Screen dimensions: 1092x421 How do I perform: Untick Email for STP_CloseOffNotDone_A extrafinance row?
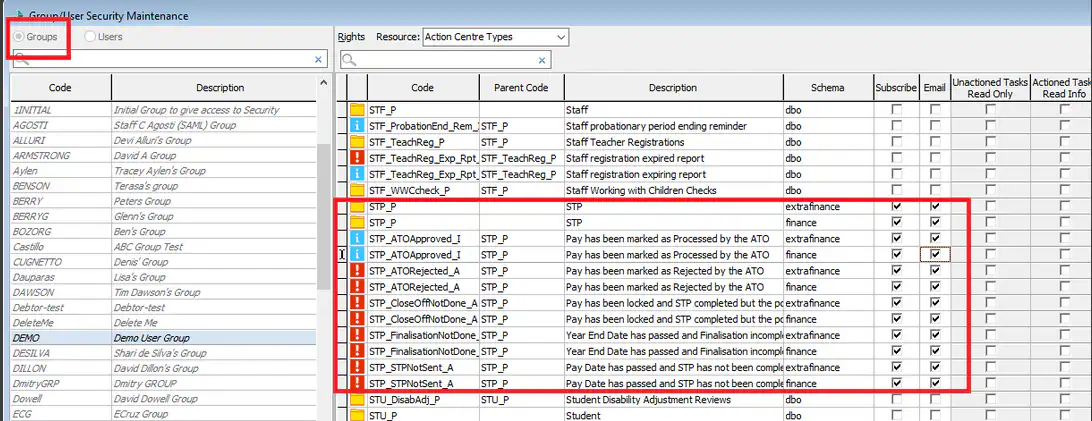[935, 303]
